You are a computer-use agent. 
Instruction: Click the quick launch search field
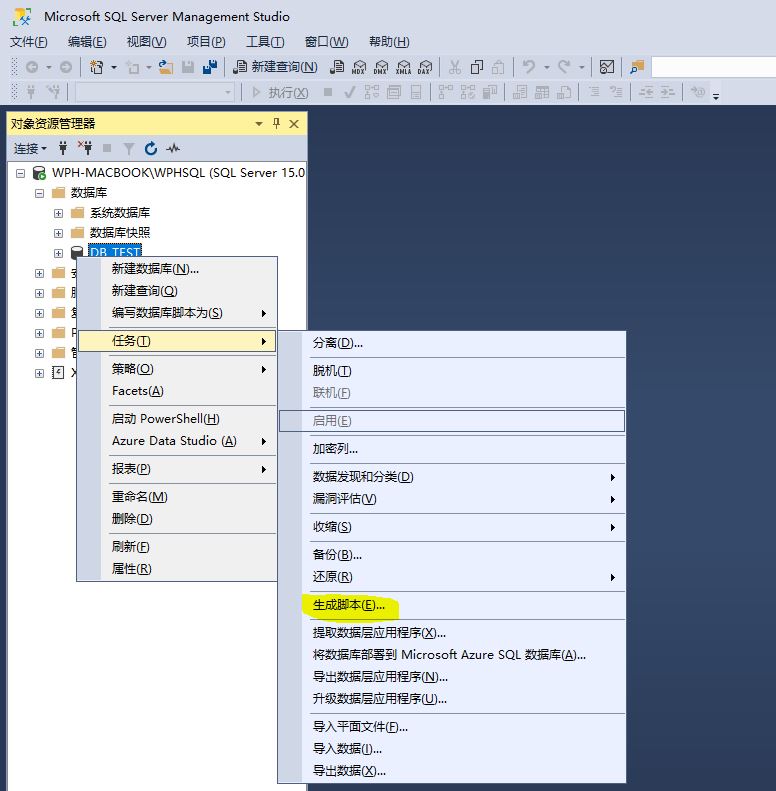tap(713, 67)
